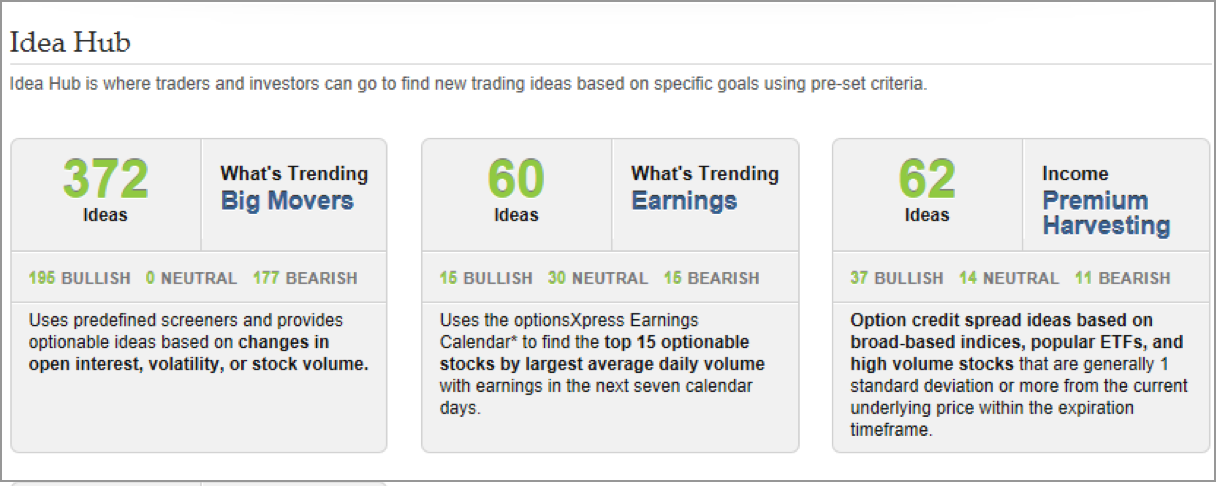Viewport: 1218px width, 486px height.
Task: Show 14 Neutral Premium Harvesting ideas
Action: coord(1008,278)
